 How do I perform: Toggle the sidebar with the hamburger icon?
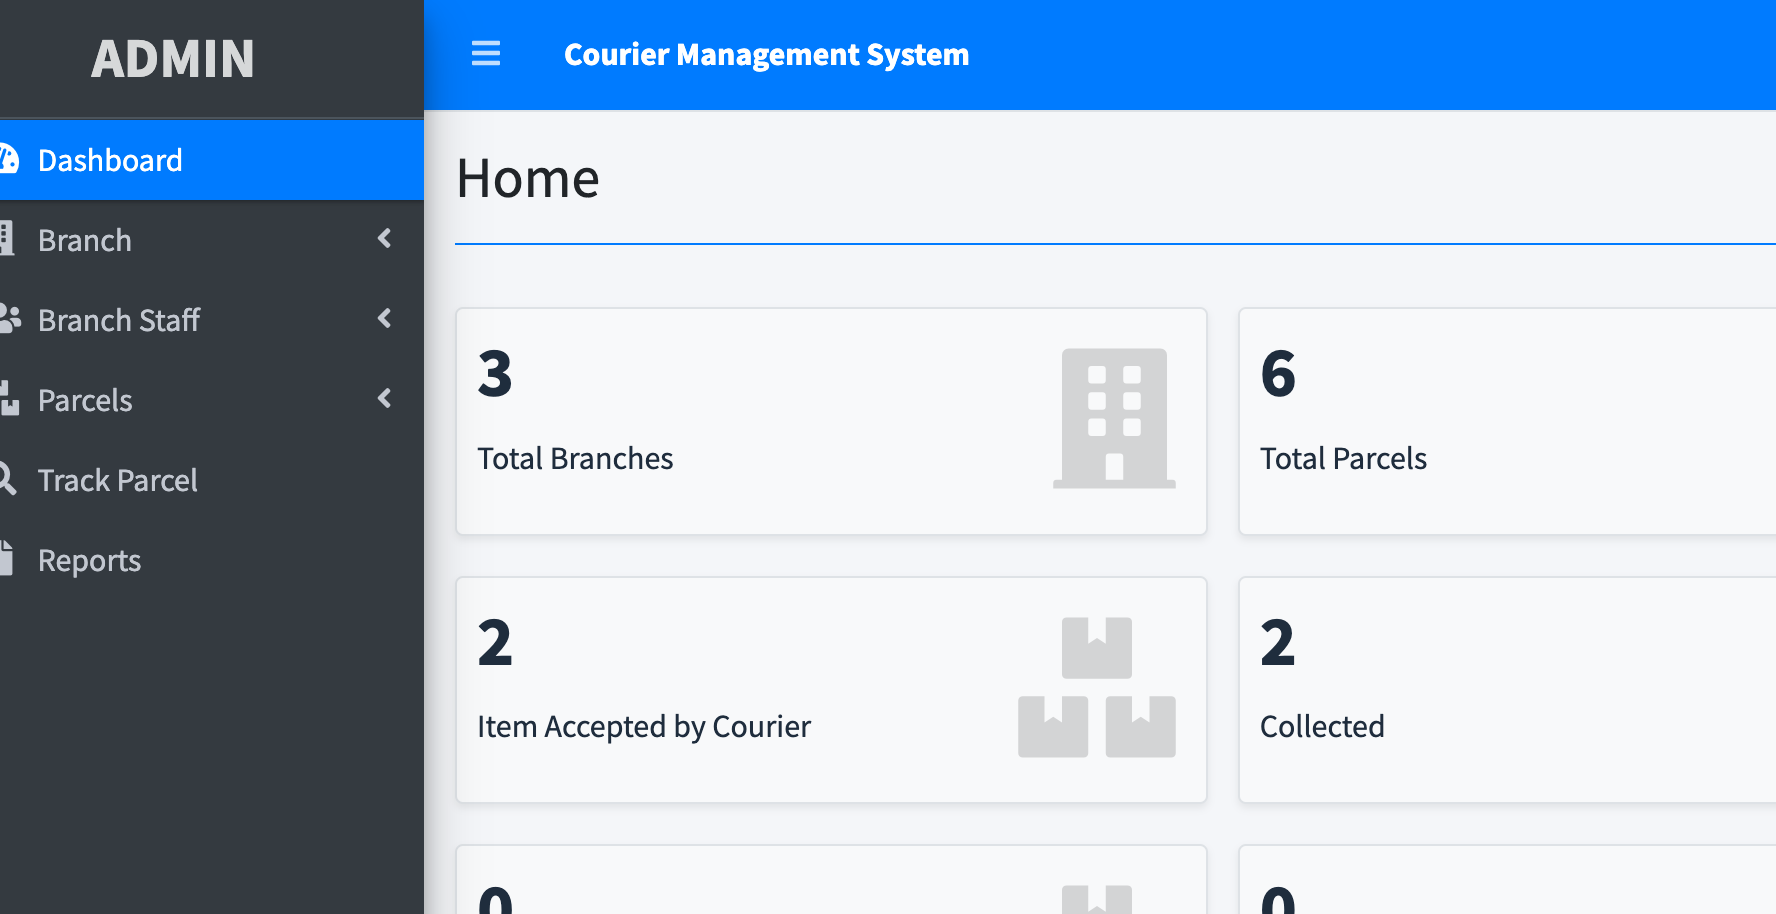point(486,53)
